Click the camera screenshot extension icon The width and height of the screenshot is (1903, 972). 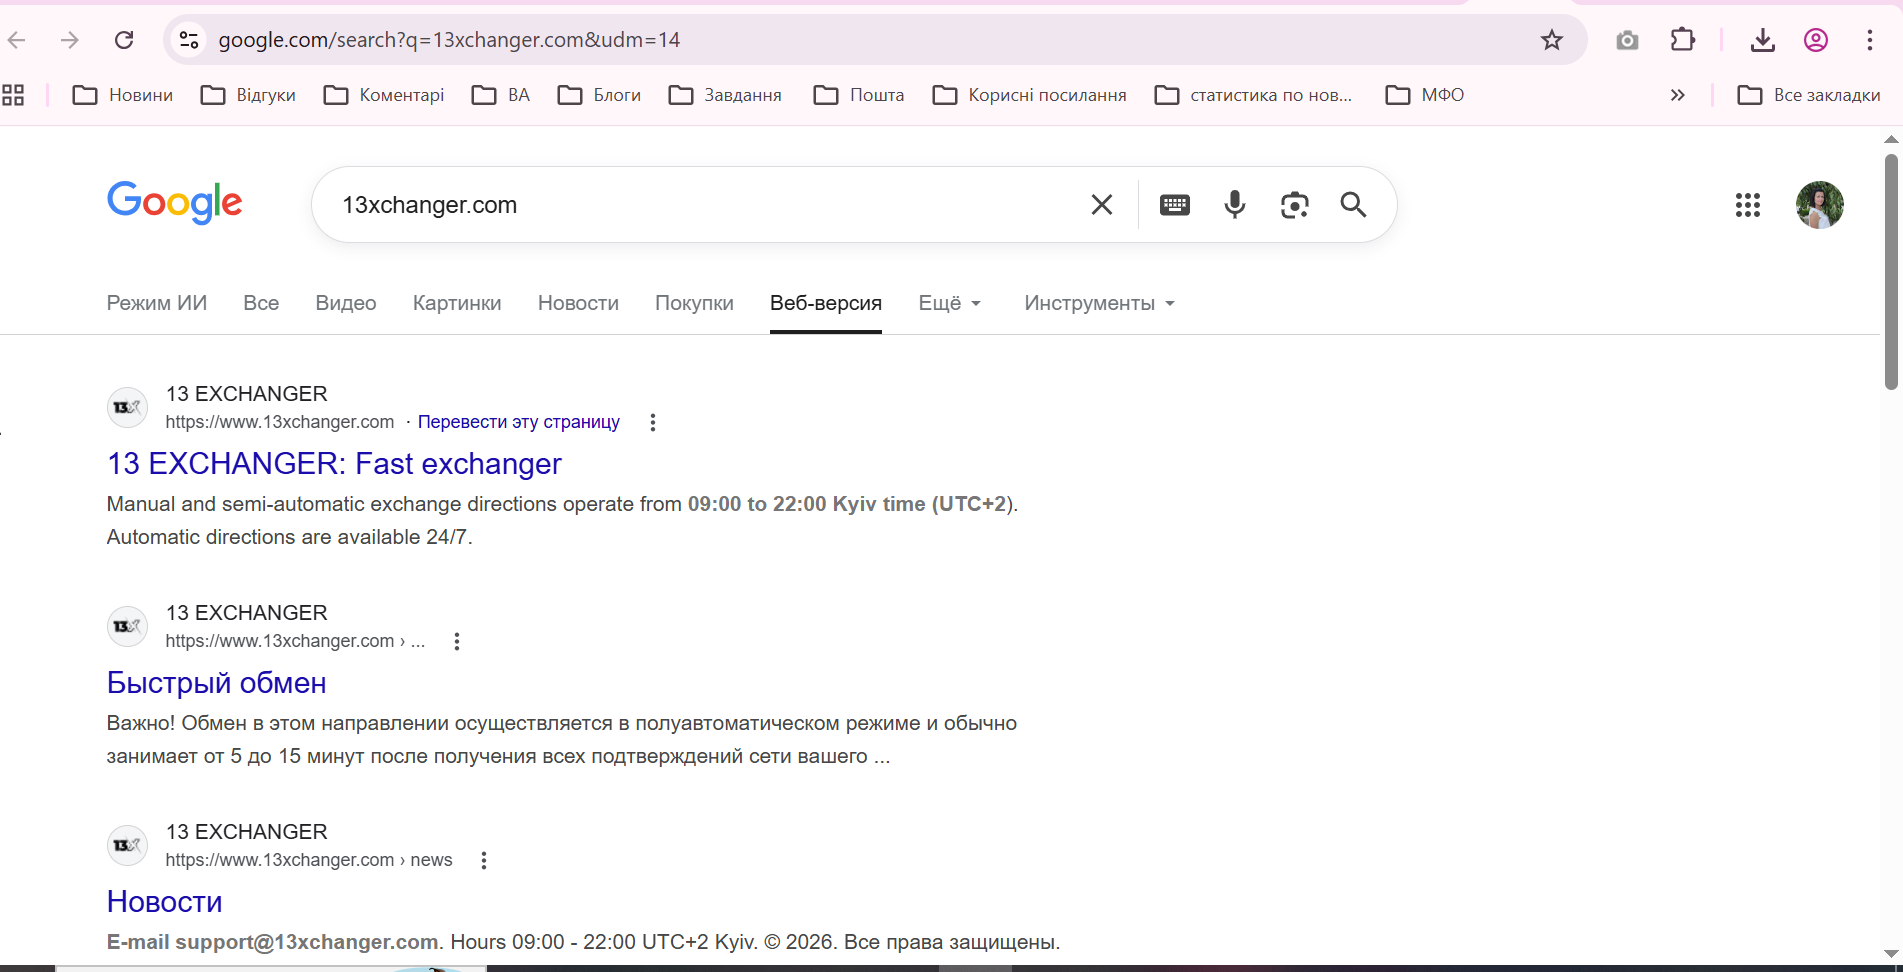(x=1627, y=40)
